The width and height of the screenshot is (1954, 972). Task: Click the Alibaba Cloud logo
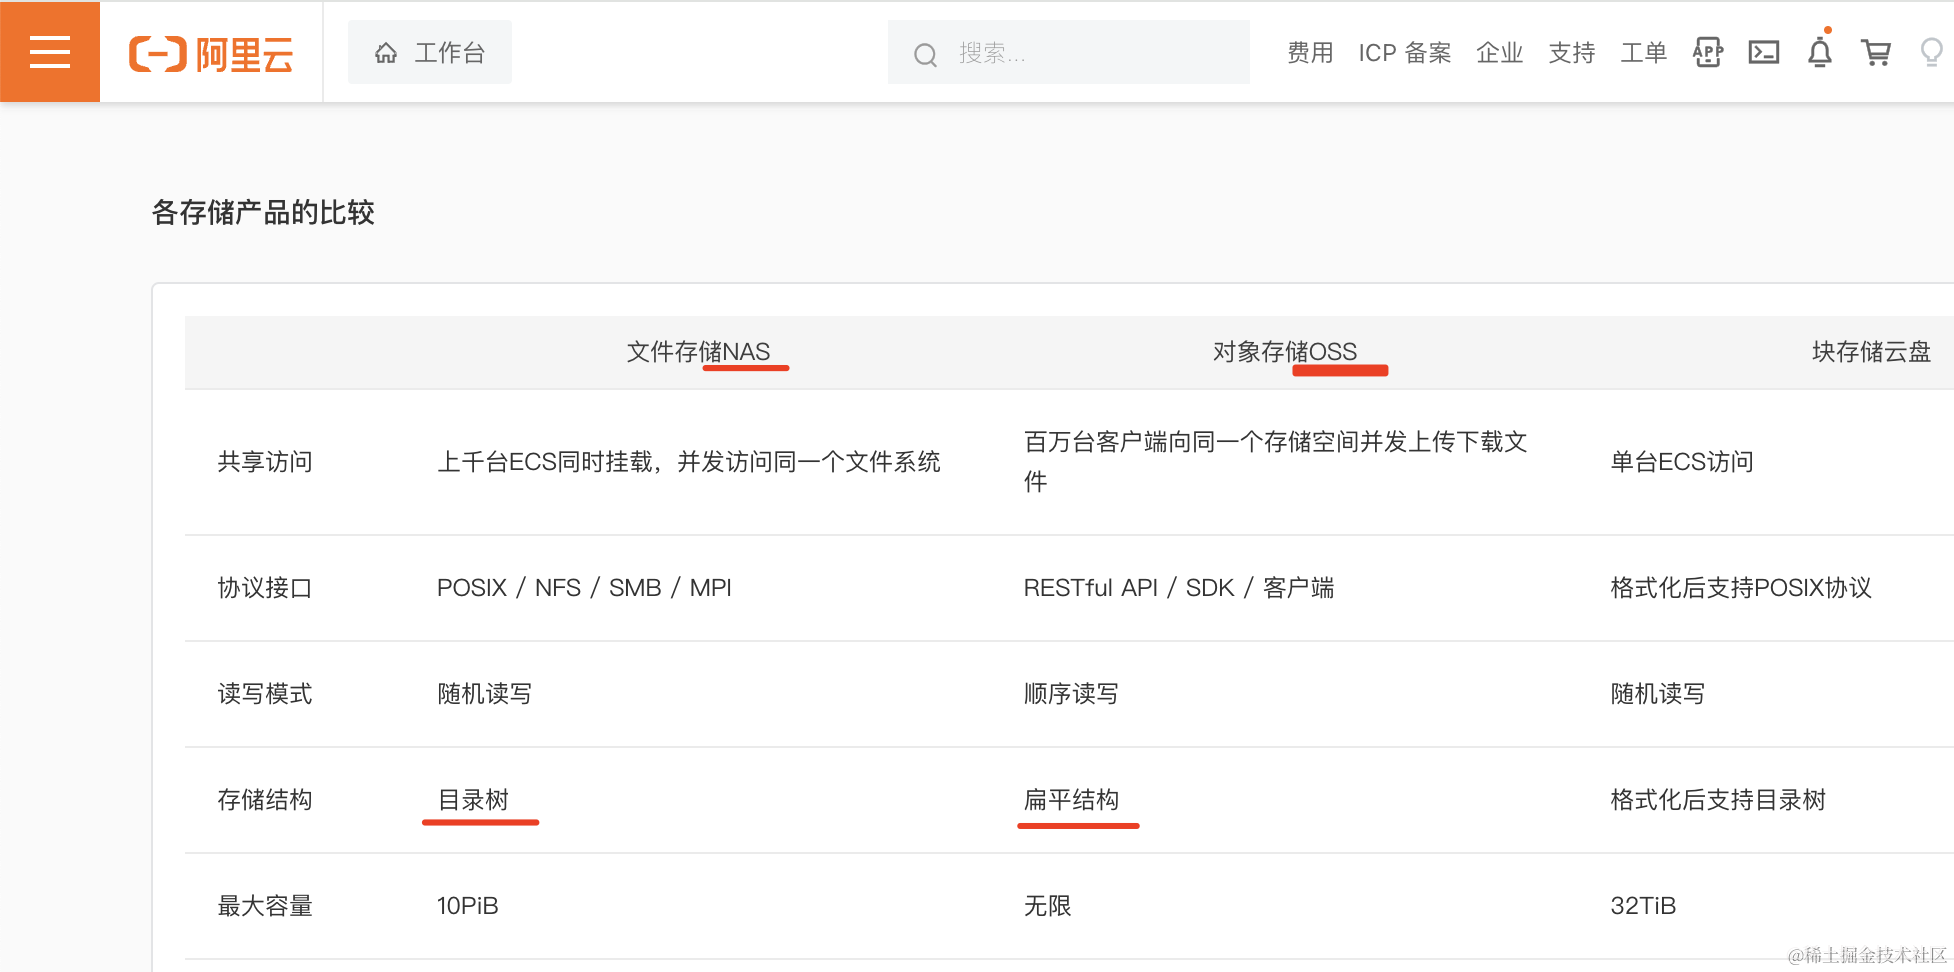point(210,53)
